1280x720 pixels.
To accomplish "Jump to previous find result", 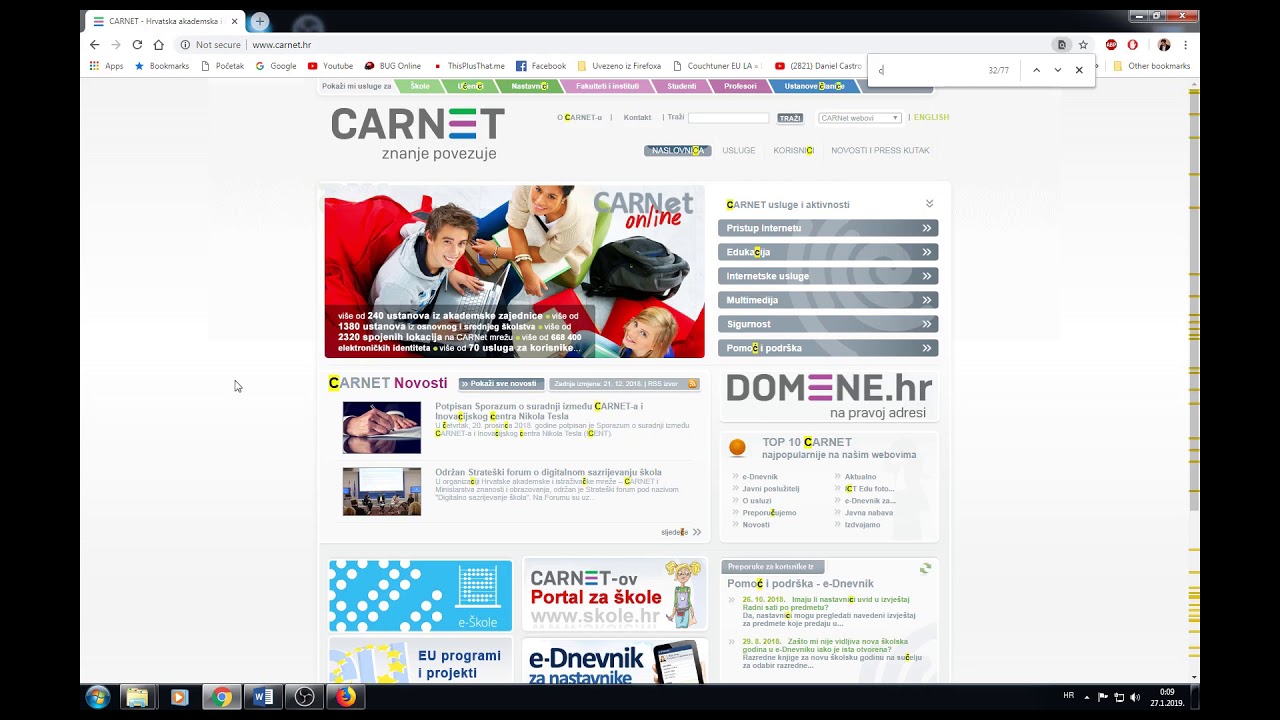I will coord(1036,70).
